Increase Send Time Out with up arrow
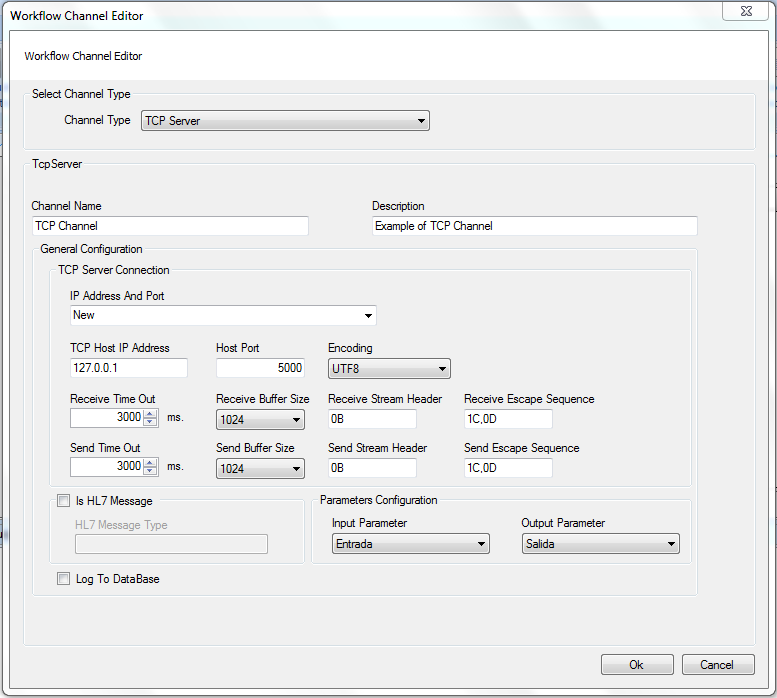This screenshot has height=698, width=777. 150,463
